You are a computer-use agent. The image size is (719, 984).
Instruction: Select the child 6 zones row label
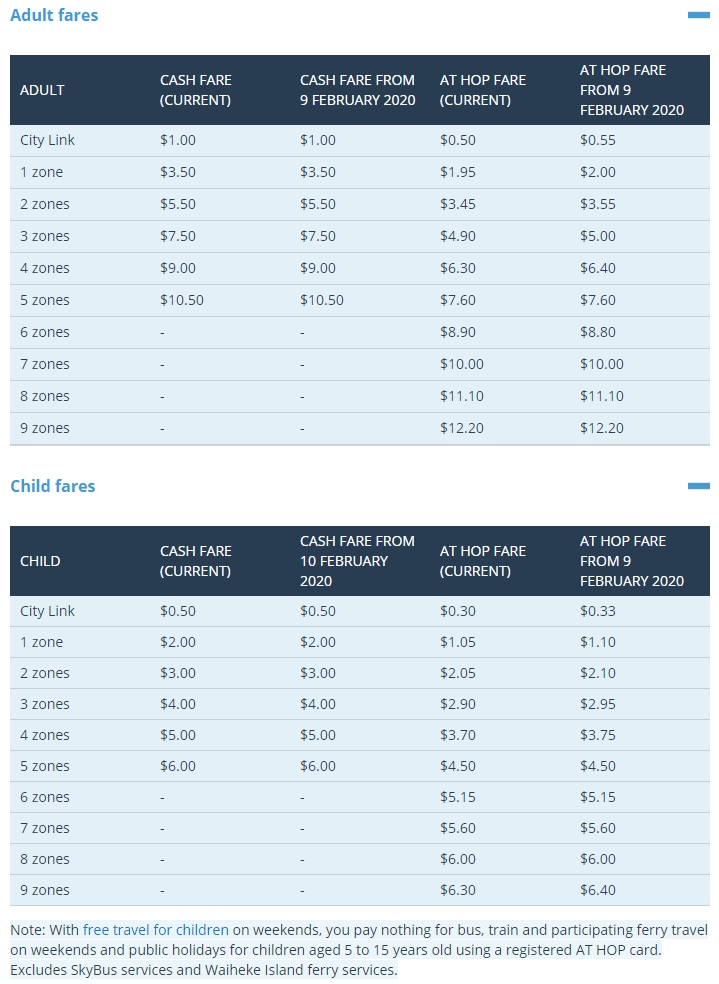click(x=45, y=797)
